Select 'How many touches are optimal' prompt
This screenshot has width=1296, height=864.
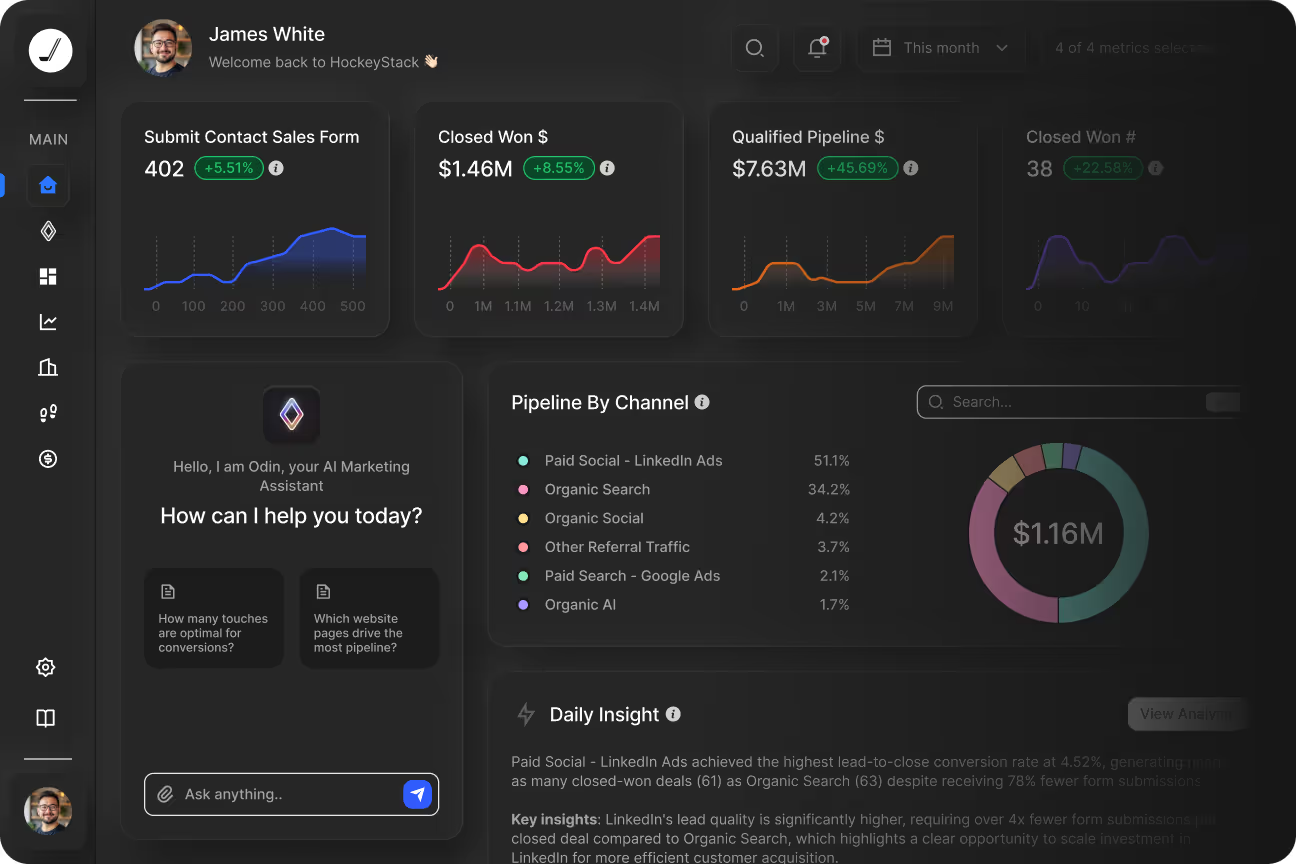[x=214, y=619]
